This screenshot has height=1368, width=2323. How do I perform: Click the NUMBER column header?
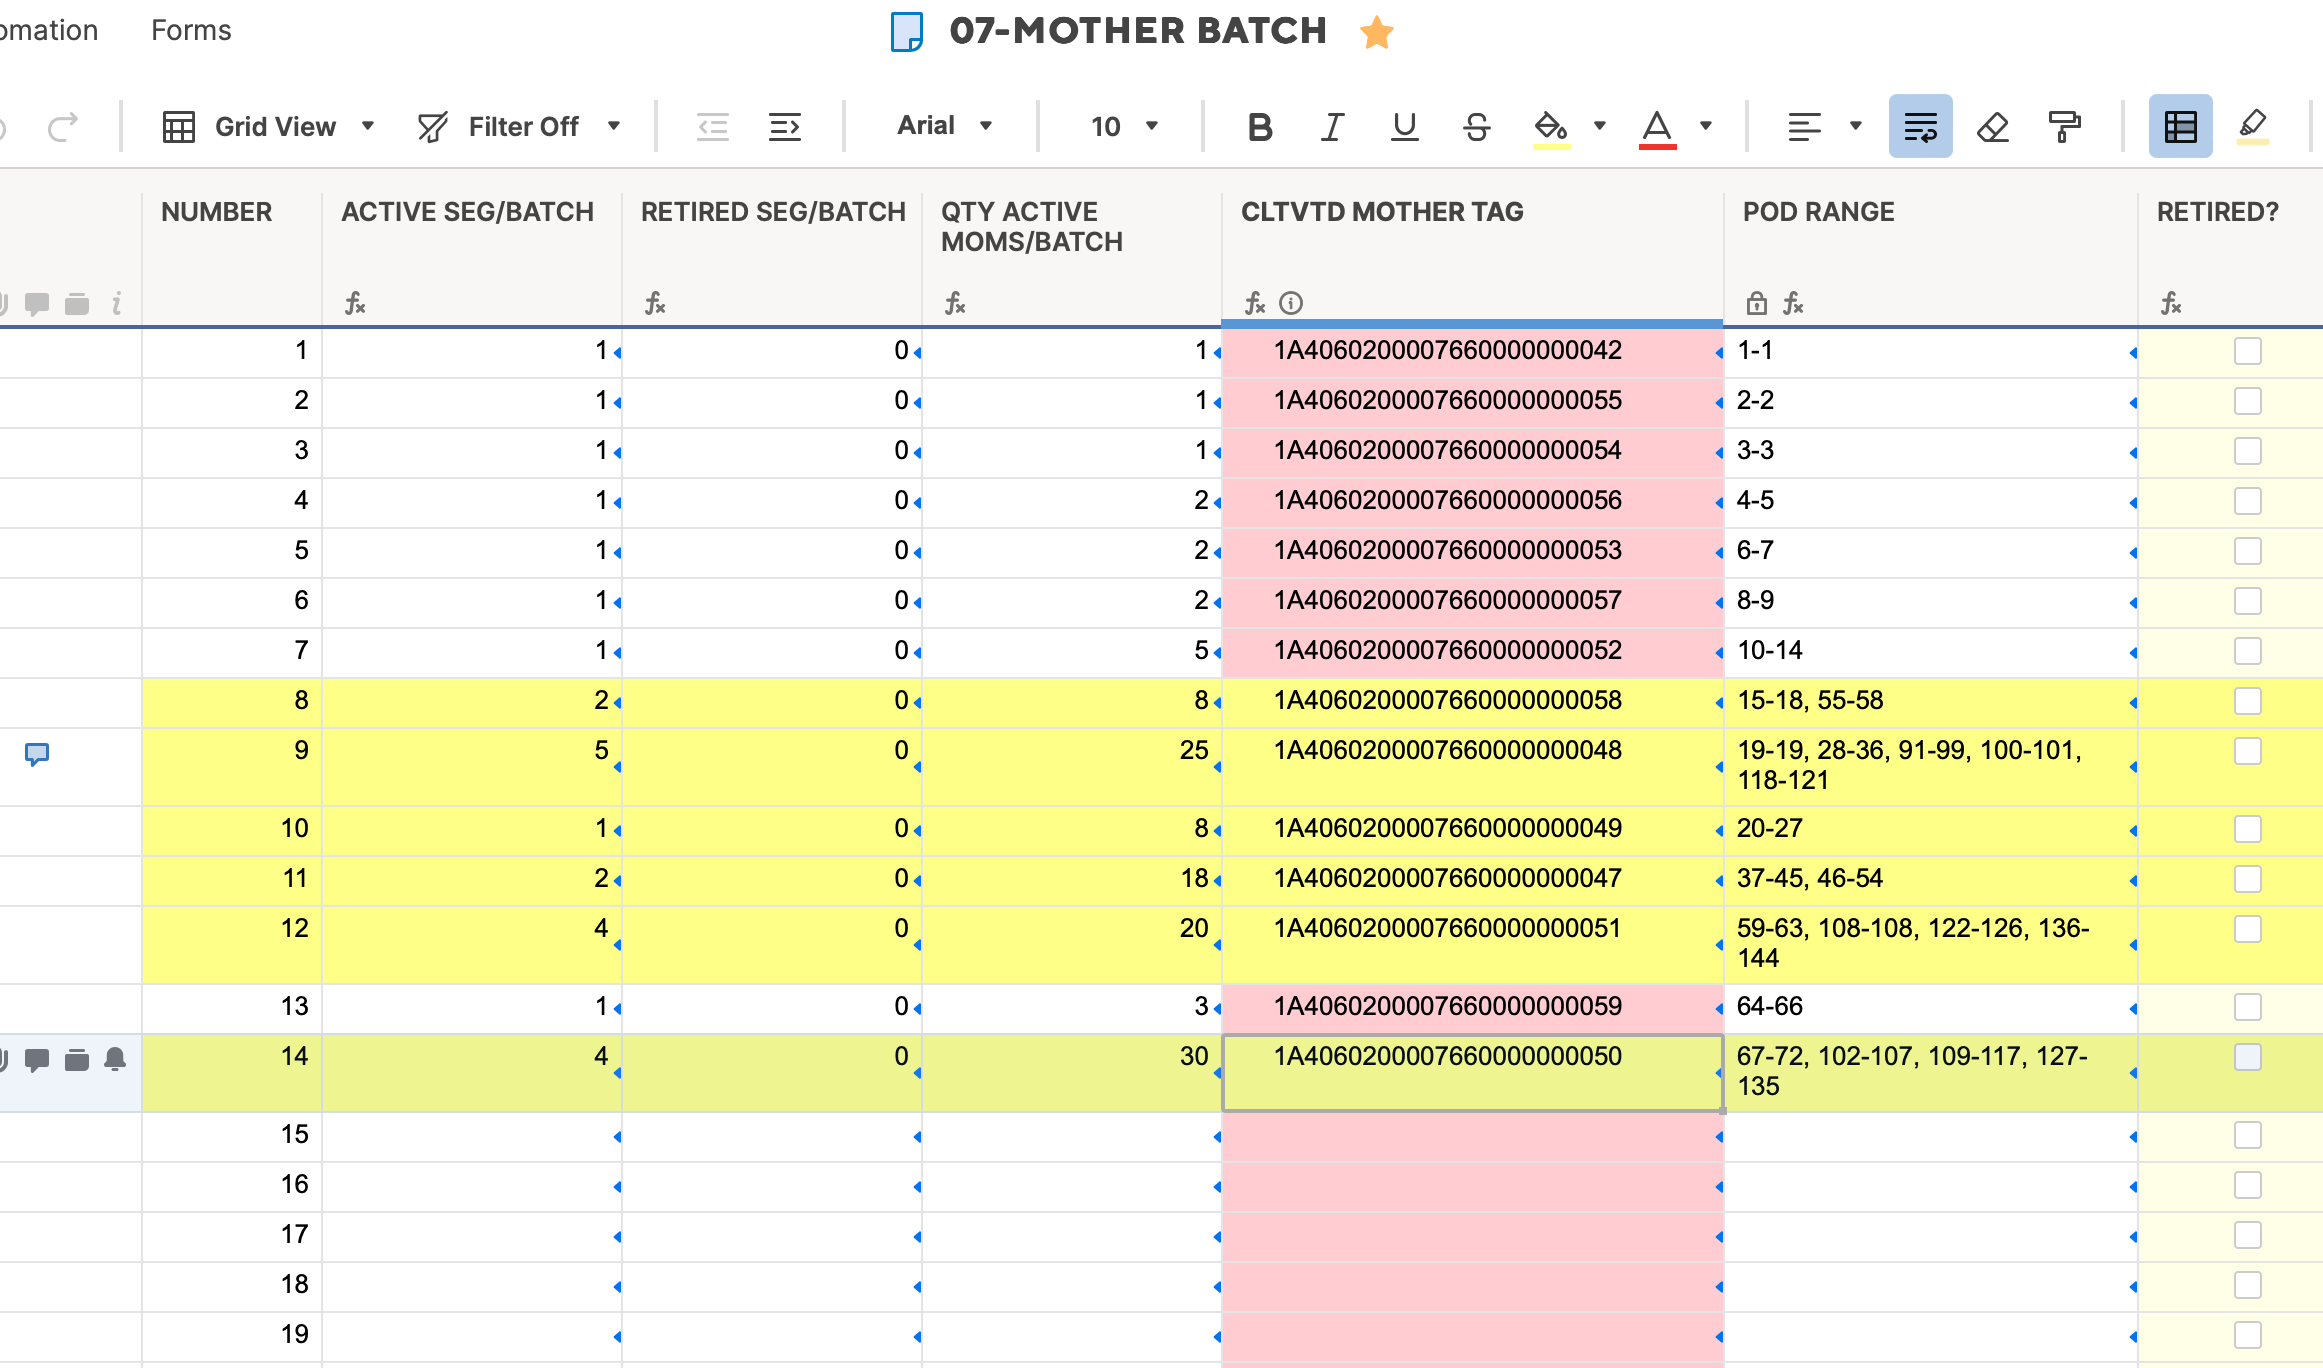coord(216,212)
